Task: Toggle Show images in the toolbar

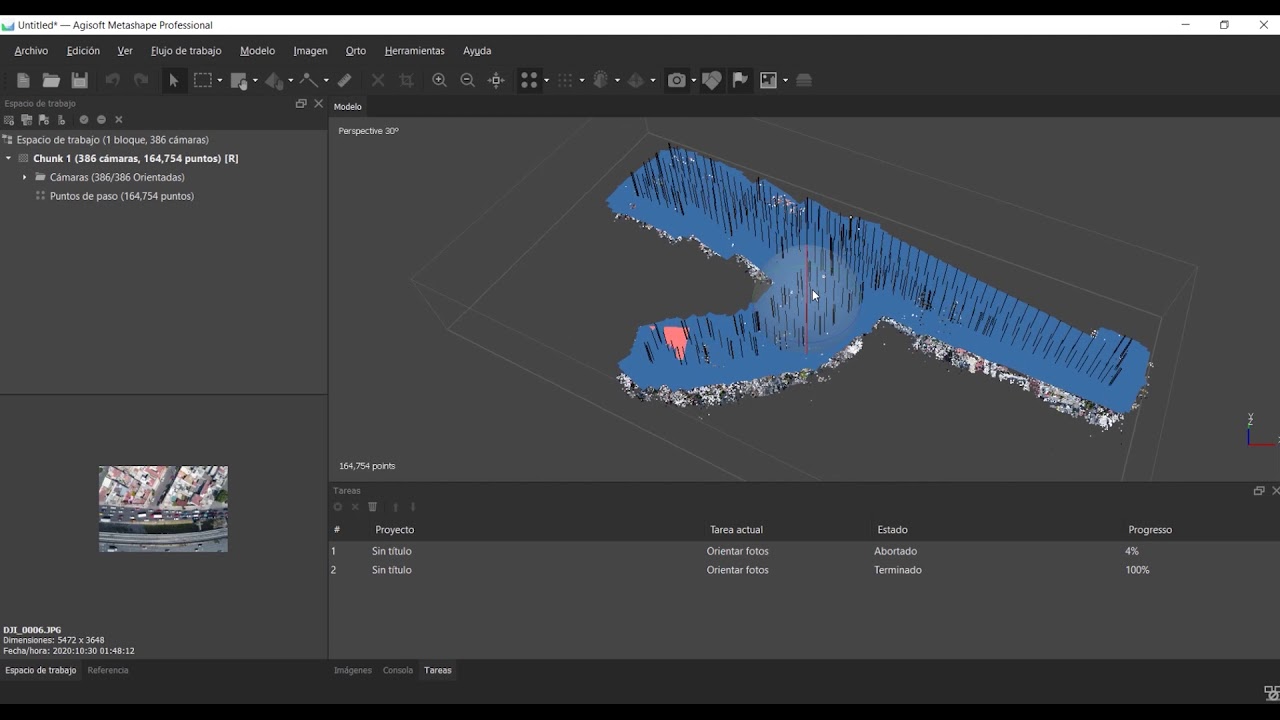Action: (769, 80)
